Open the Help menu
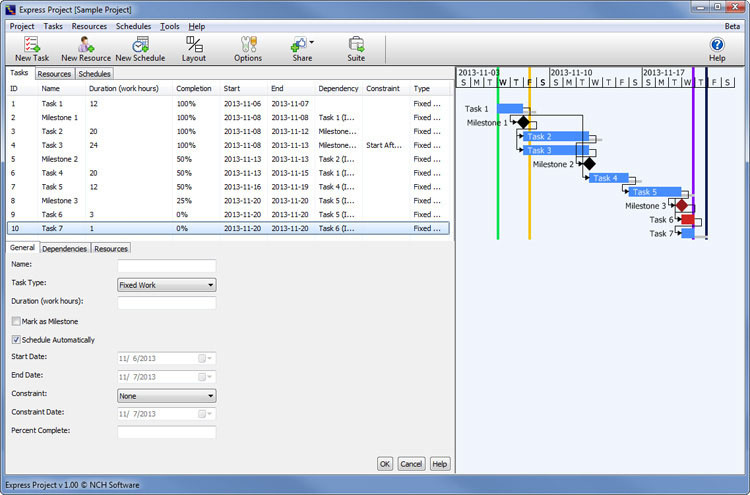This screenshot has height=495, width=750. click(x=197, y=26)
